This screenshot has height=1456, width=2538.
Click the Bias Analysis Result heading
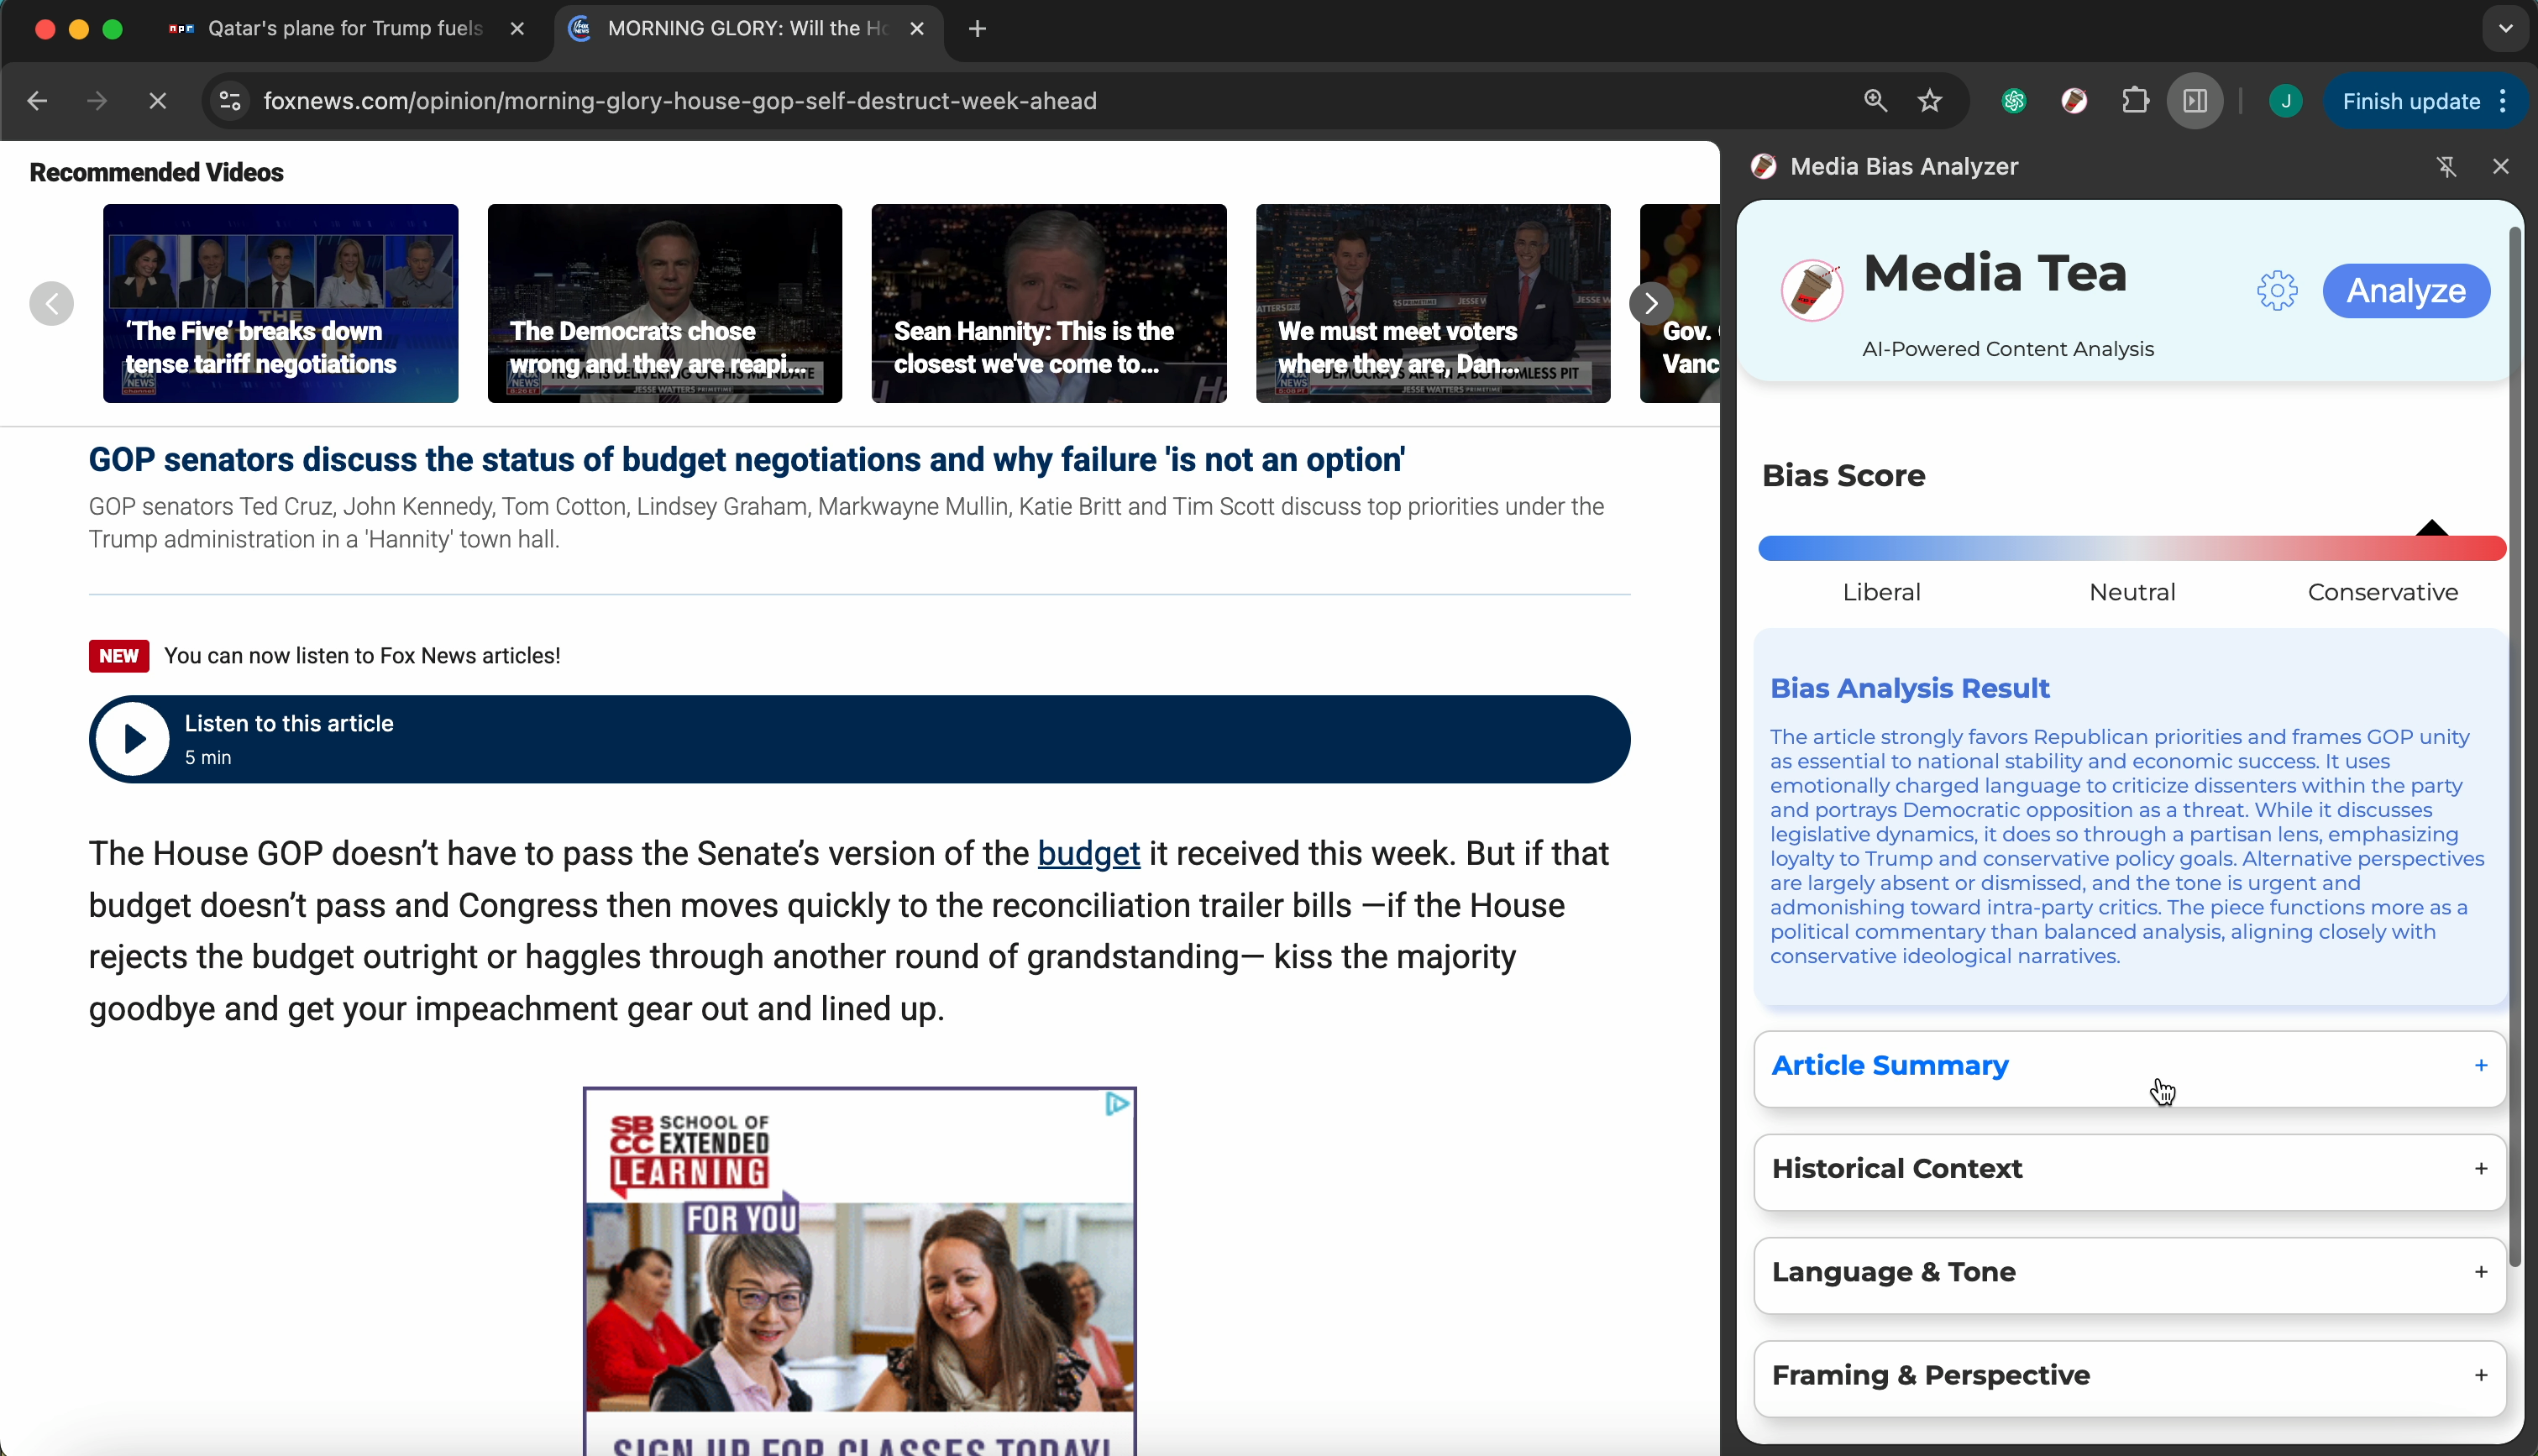coord(1910,689)
